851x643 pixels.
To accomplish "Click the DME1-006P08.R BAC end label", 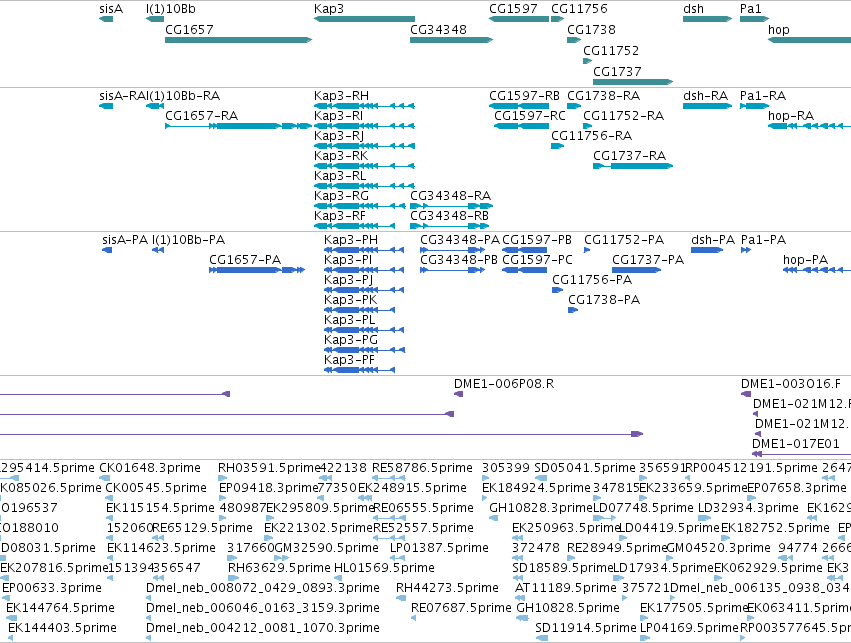I will coord(504,384).
